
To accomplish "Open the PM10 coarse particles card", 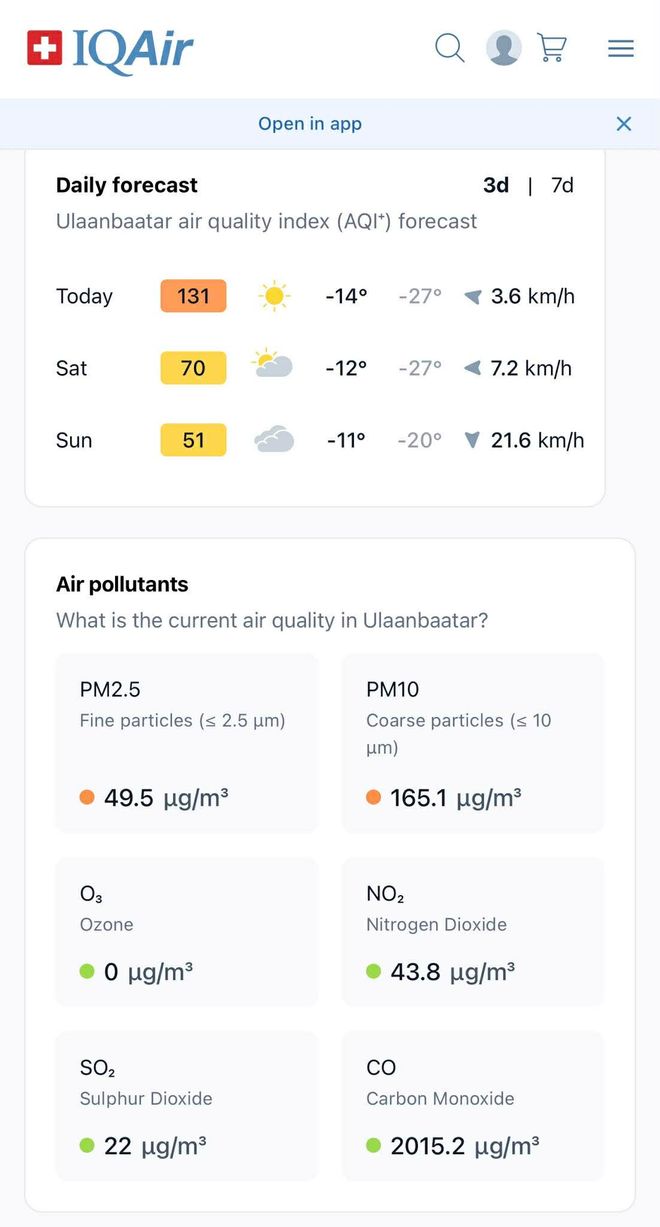I will (473, 743).
